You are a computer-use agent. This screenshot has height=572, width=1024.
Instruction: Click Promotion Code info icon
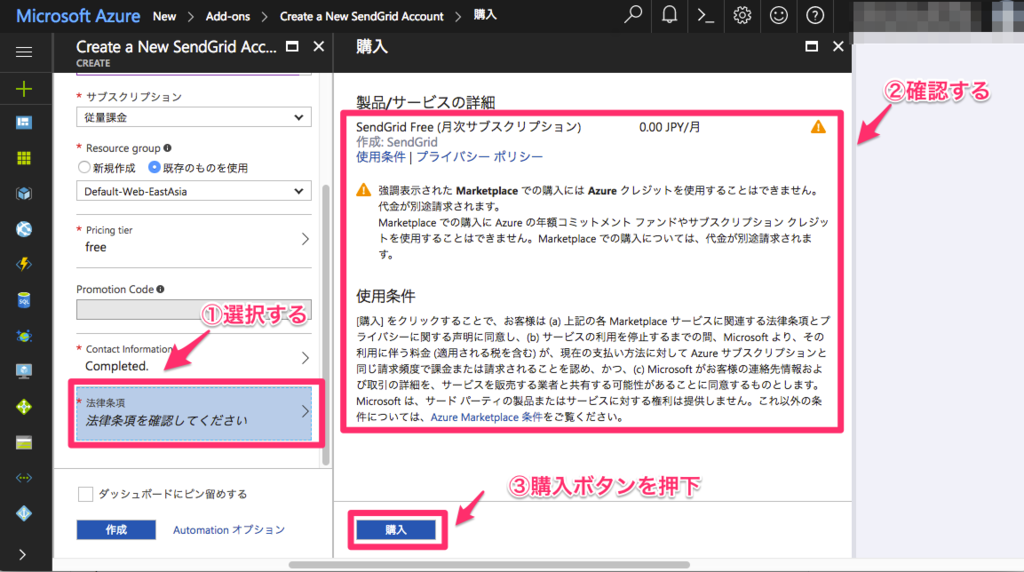point(160,289)
